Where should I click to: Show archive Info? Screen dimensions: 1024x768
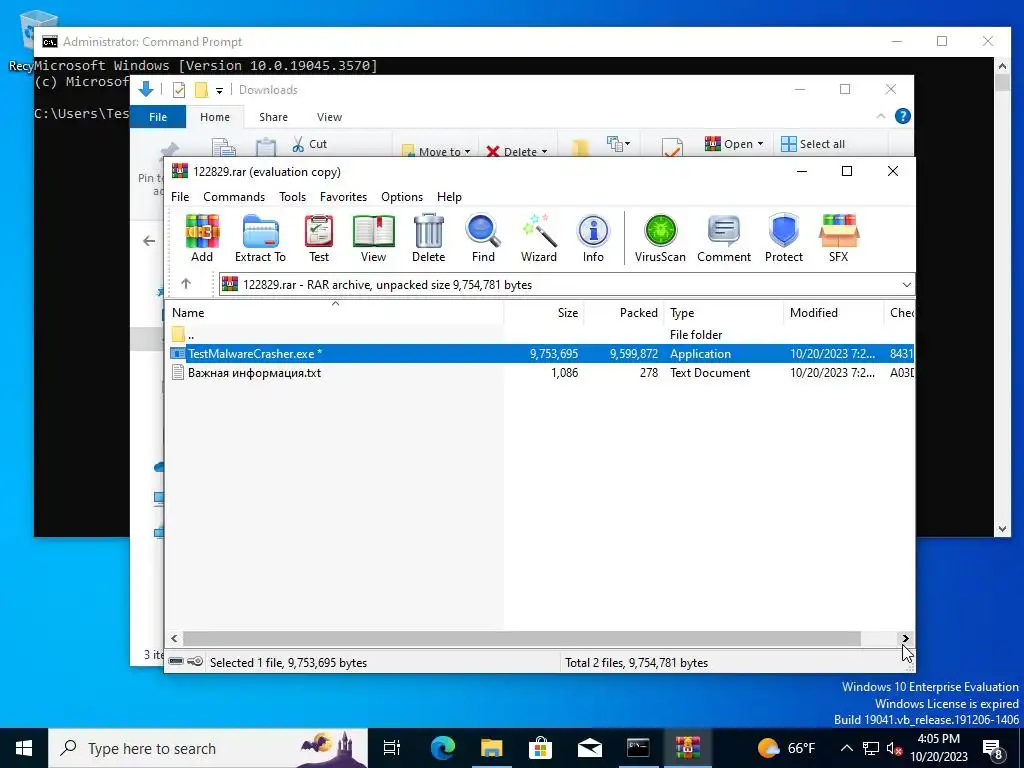[593, 238]
